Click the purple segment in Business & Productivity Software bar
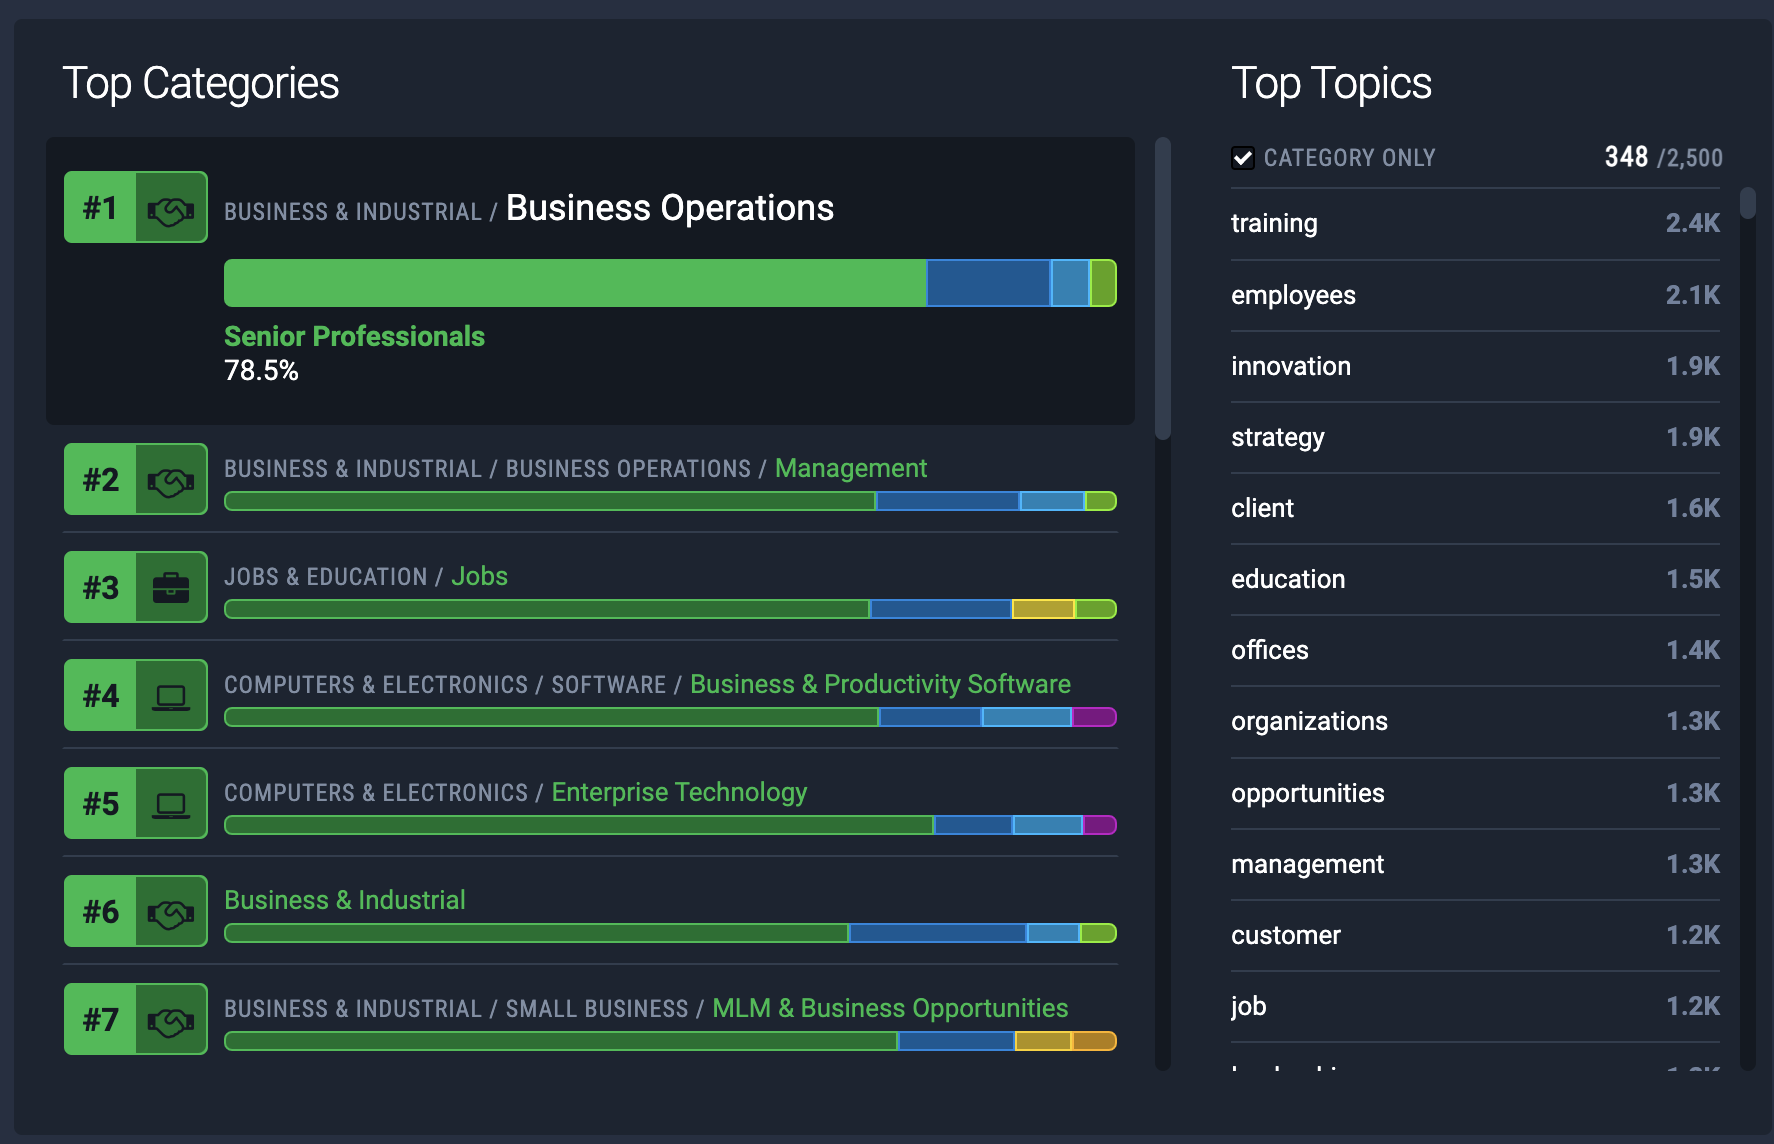The width and height of the screenshot is (1774, 1144). (x=1094, y=717)
